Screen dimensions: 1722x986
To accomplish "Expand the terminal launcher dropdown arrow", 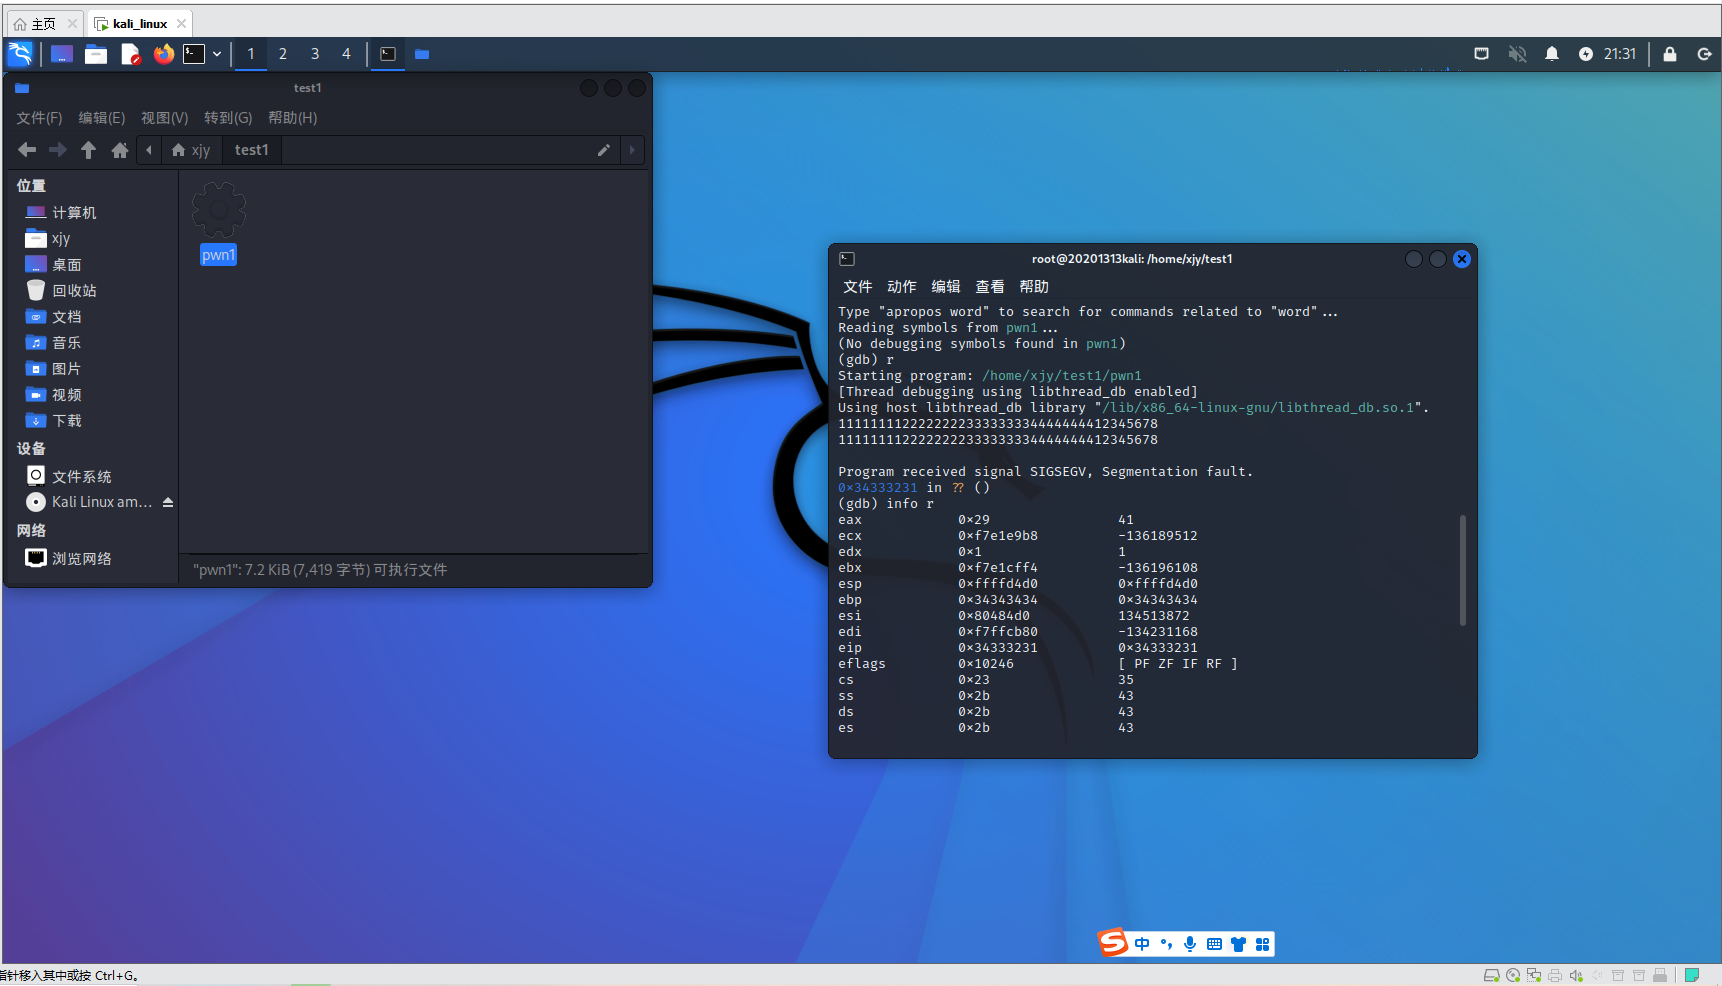I will 217,54.
